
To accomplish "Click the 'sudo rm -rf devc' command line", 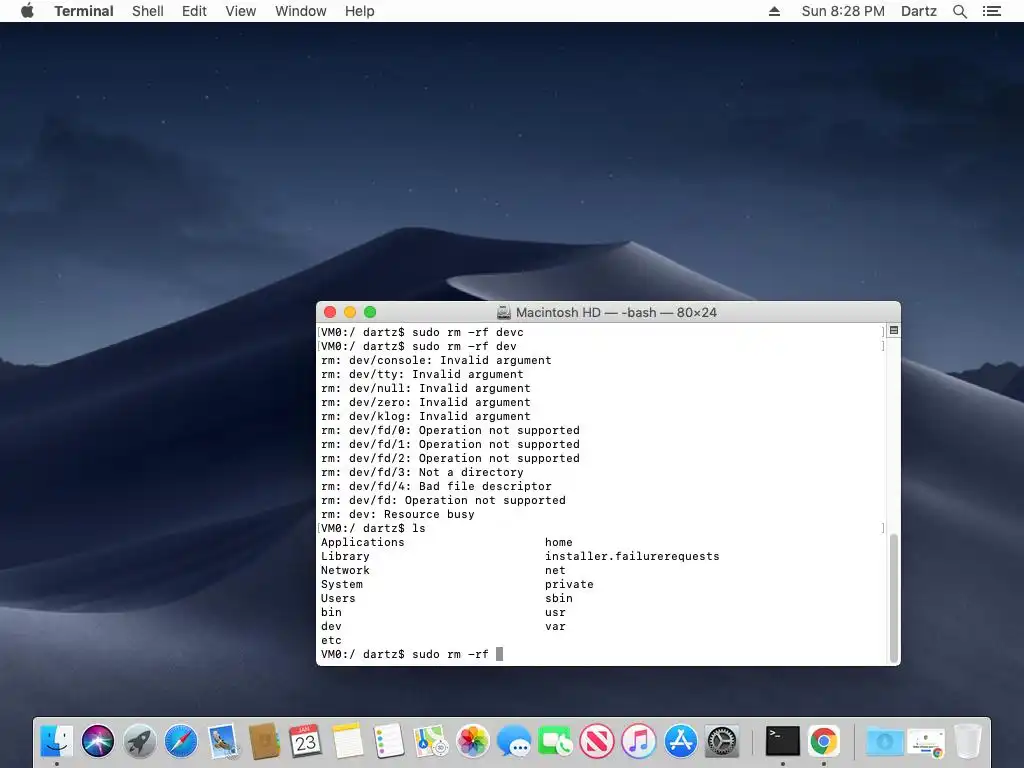I will click(468, 332).
